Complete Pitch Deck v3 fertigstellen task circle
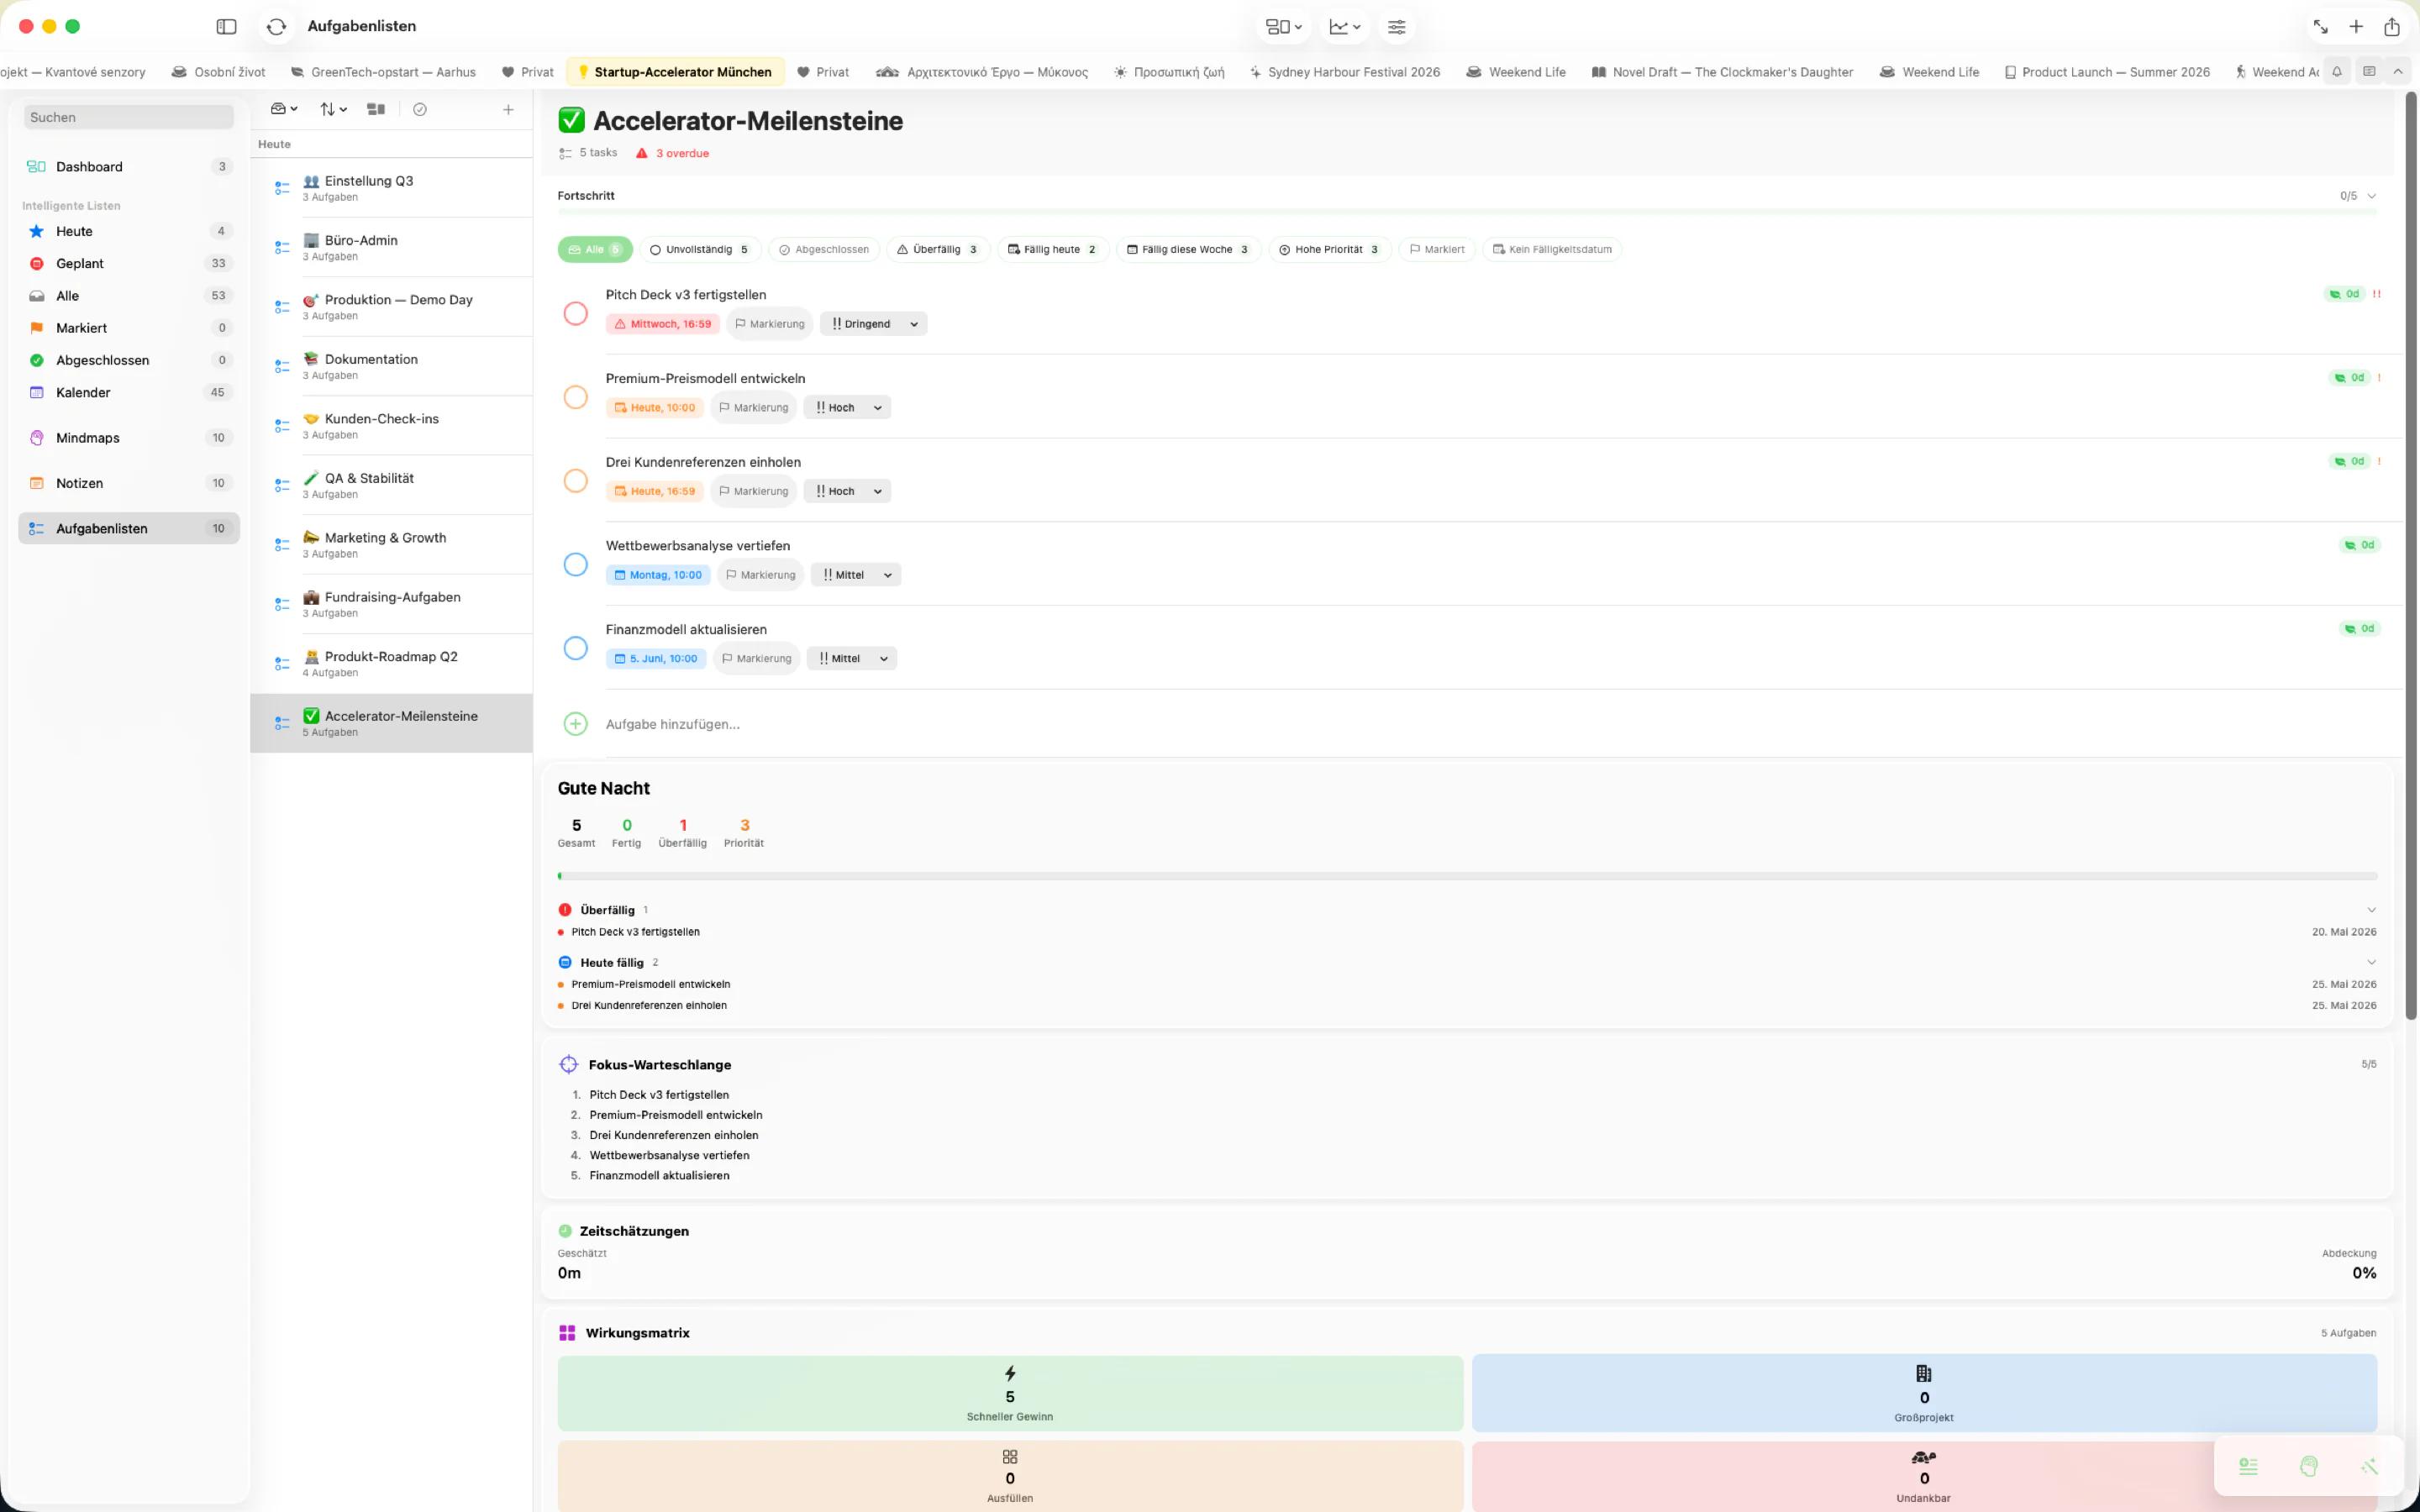The width and height of the screenshot is (2420, 1512). (x=575, y=314)
